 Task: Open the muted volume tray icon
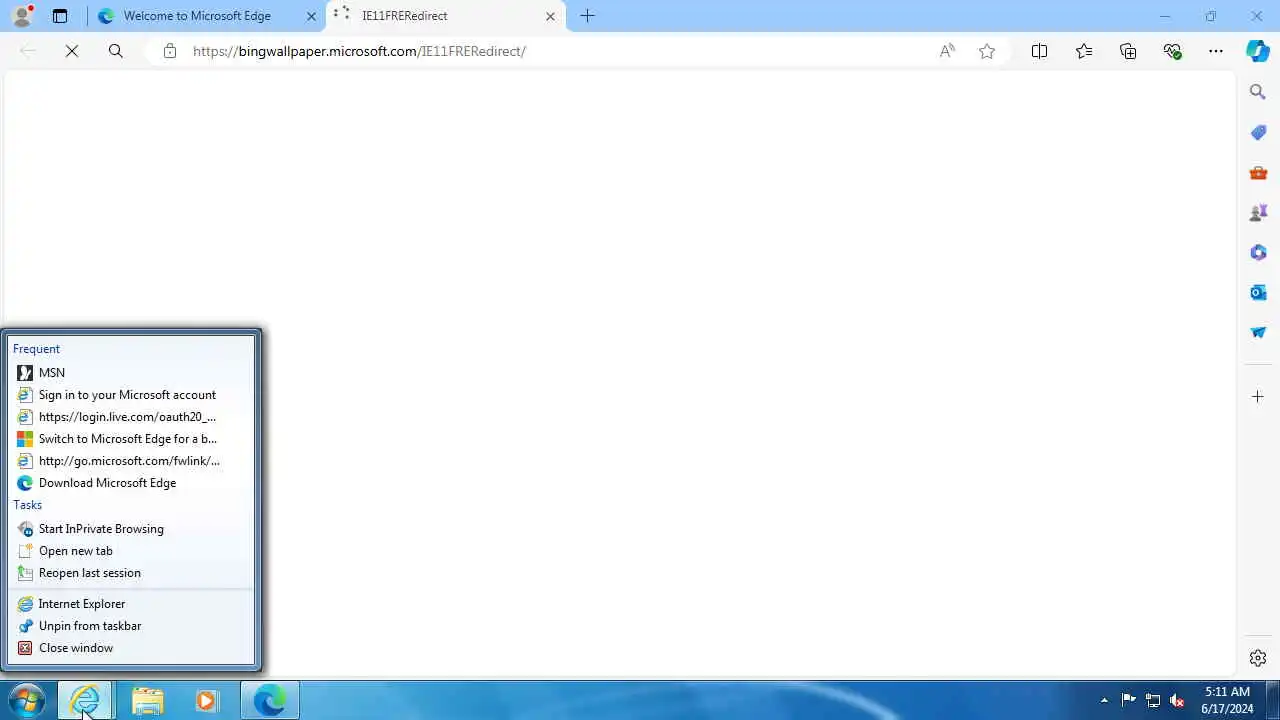(1178, 700)
